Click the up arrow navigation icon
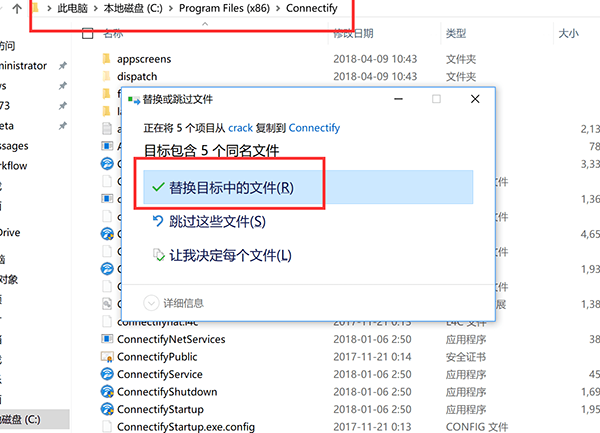Viewport: 600px width, 433px height. click(17, 8)
